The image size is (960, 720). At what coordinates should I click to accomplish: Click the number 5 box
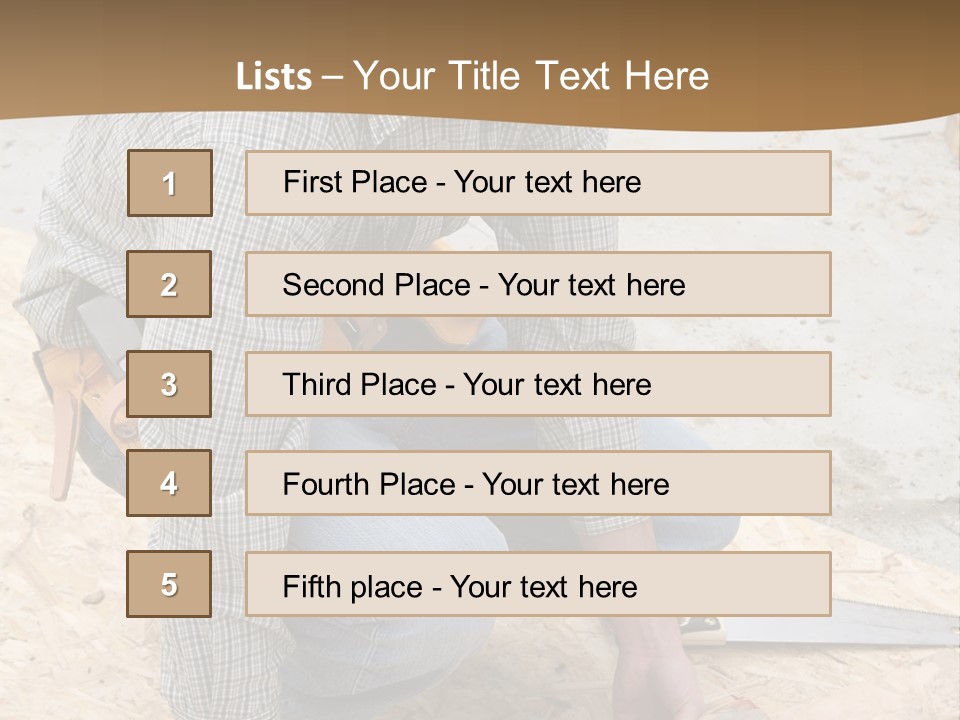coord(169,584)
